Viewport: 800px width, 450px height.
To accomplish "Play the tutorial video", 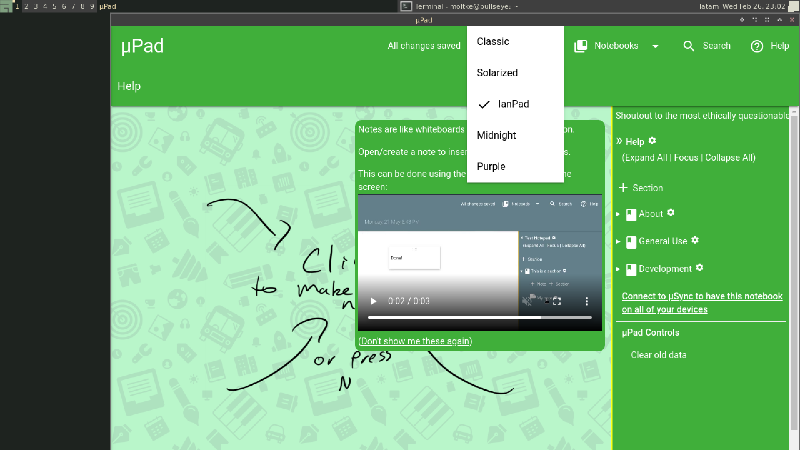I will click(373, 301).
